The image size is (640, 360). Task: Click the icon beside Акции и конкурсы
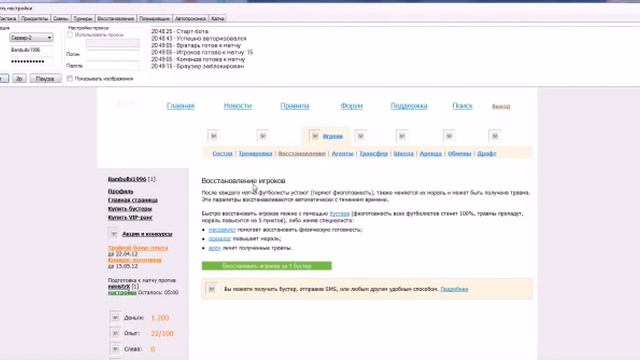point(114,234)
